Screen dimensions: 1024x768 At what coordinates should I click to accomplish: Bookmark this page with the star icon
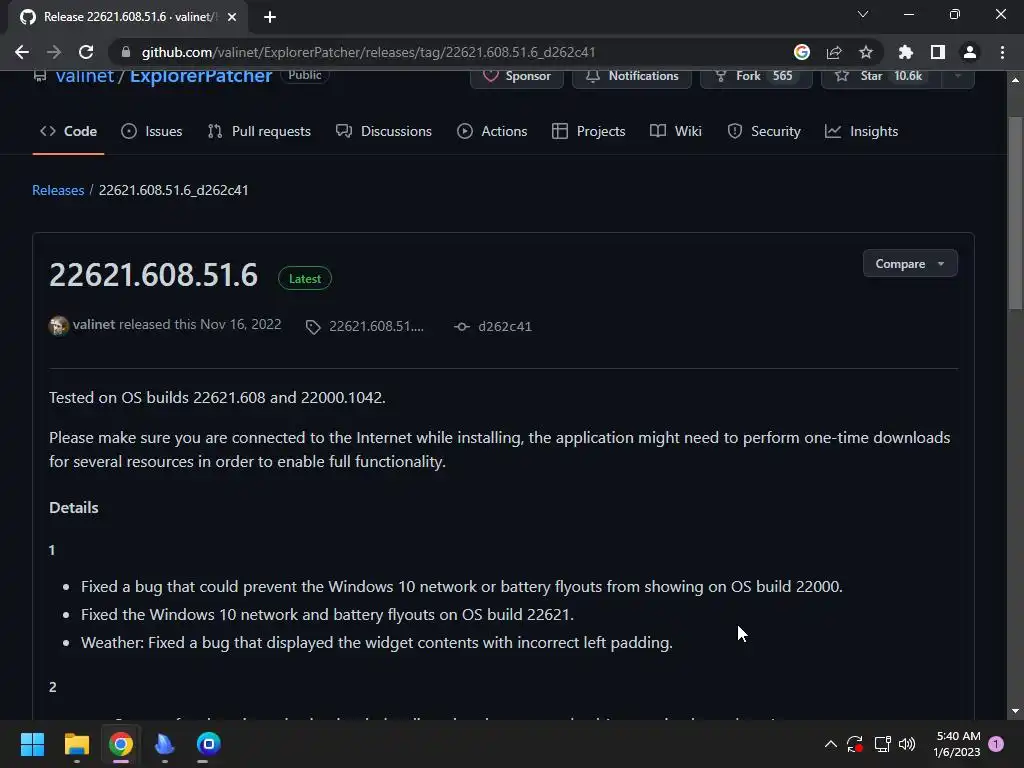click(866, 52)
